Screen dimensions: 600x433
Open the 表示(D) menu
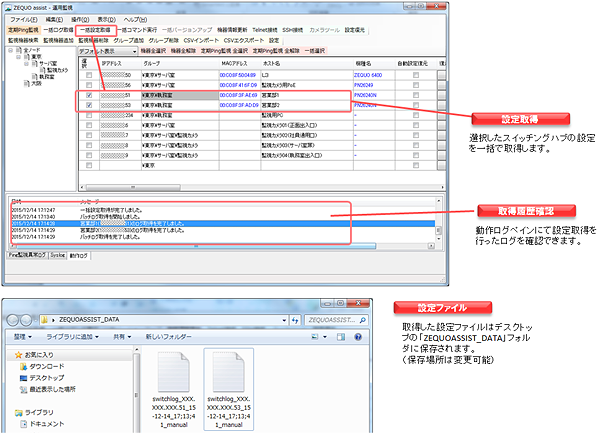click(x=106, y=20)
